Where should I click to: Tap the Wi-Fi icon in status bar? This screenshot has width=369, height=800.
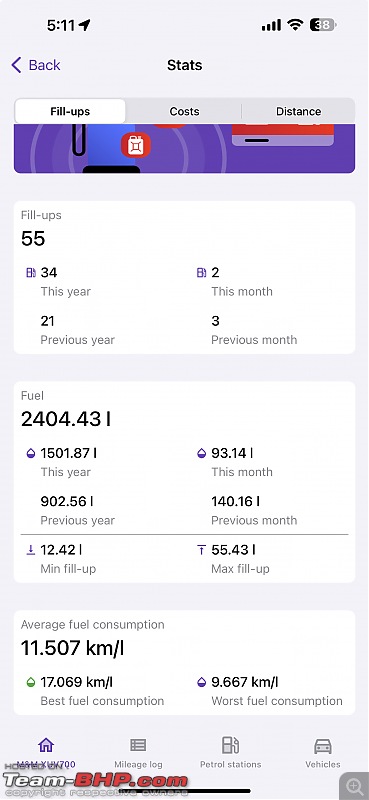[x=295, y=24]
